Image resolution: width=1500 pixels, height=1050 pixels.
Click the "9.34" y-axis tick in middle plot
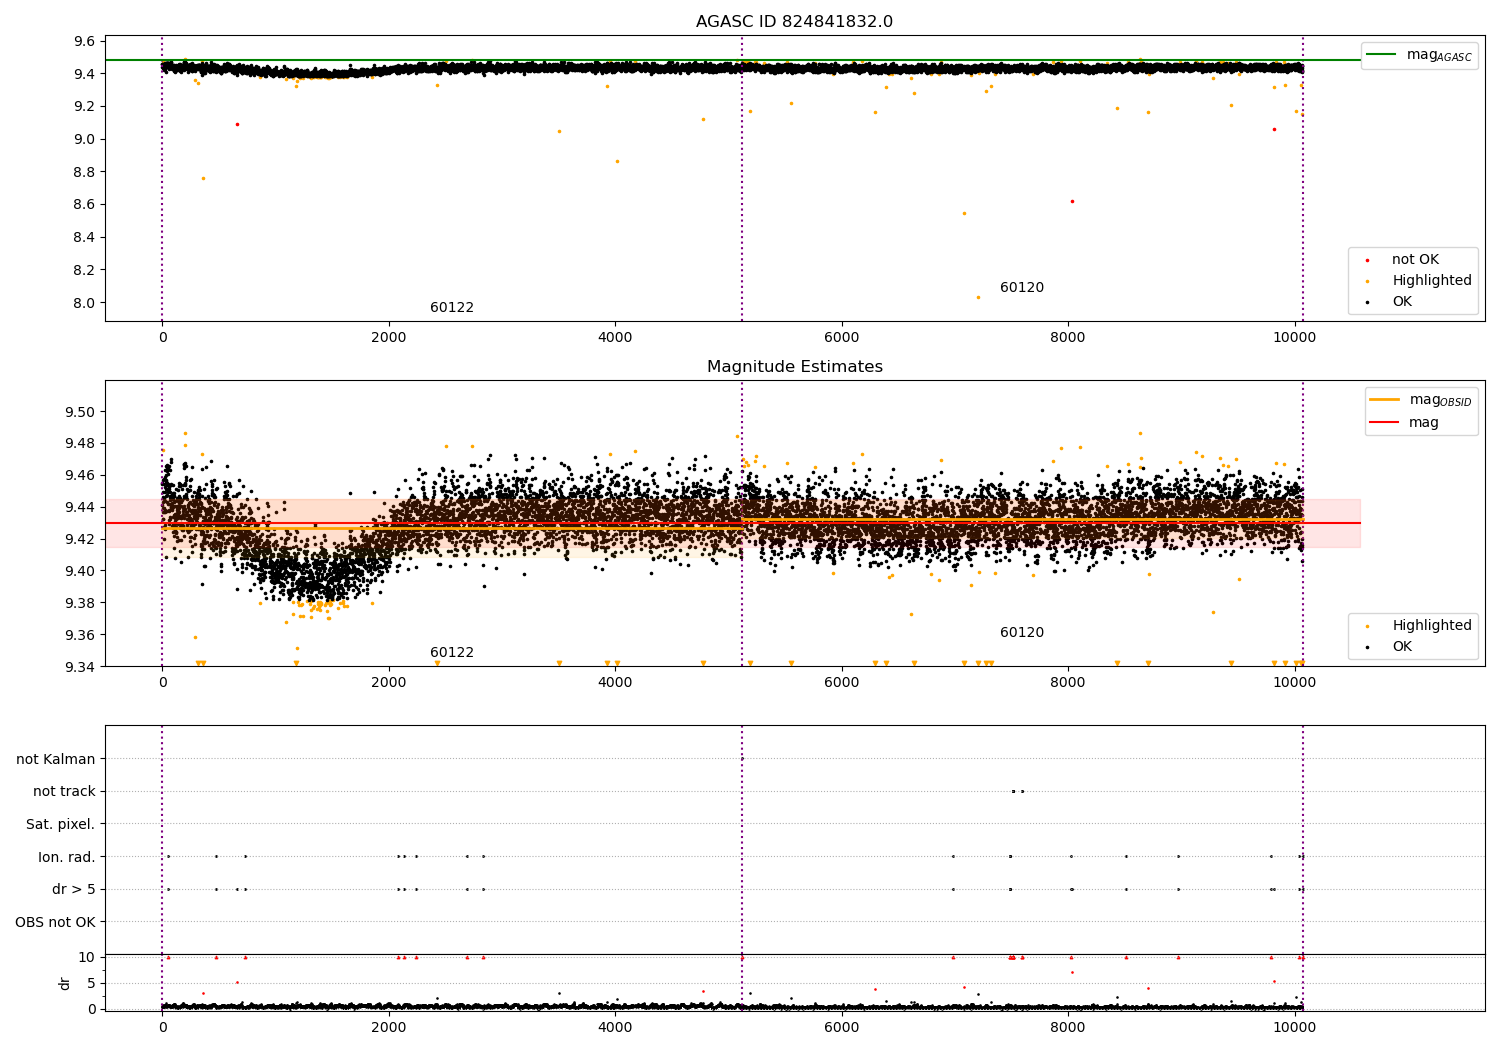click(80, 667)
